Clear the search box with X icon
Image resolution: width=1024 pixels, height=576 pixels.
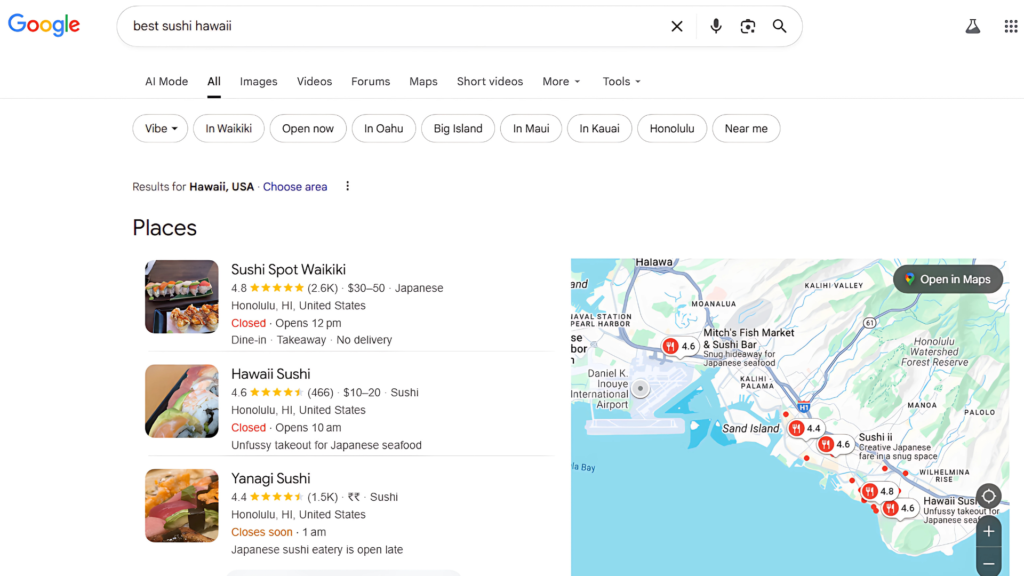677,27
